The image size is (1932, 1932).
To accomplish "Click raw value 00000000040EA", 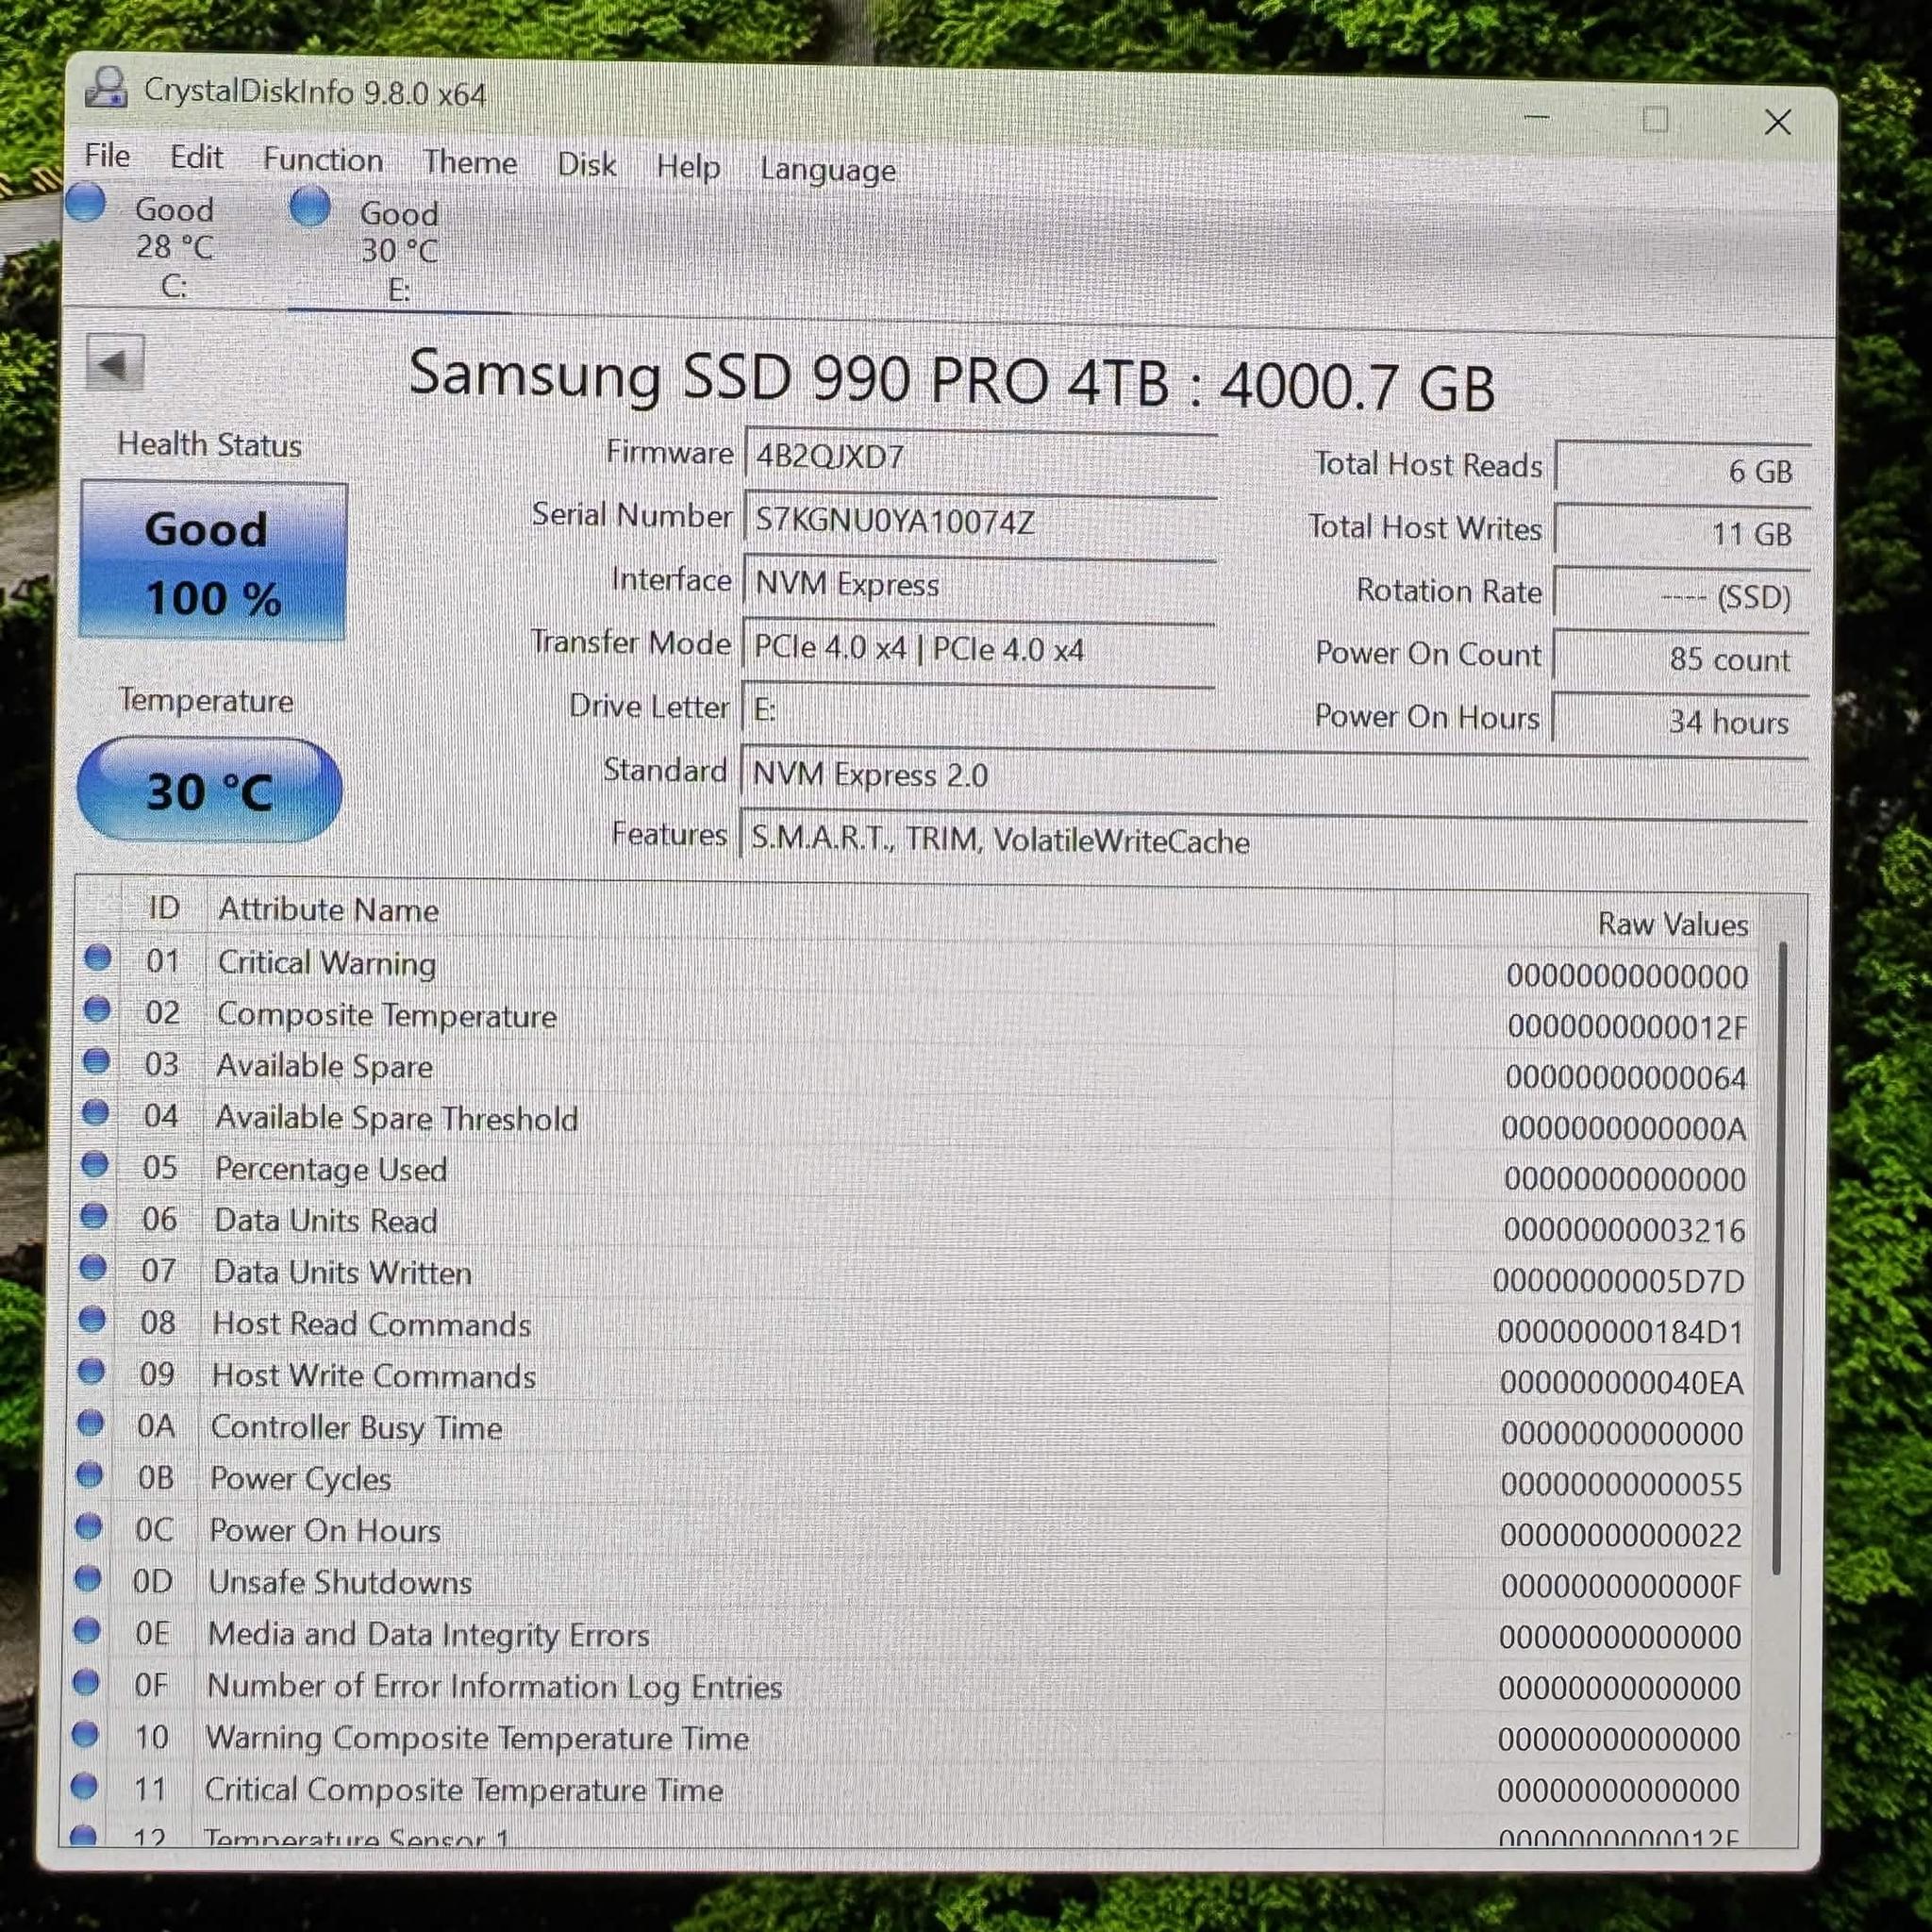I will coord(1621,1383).
